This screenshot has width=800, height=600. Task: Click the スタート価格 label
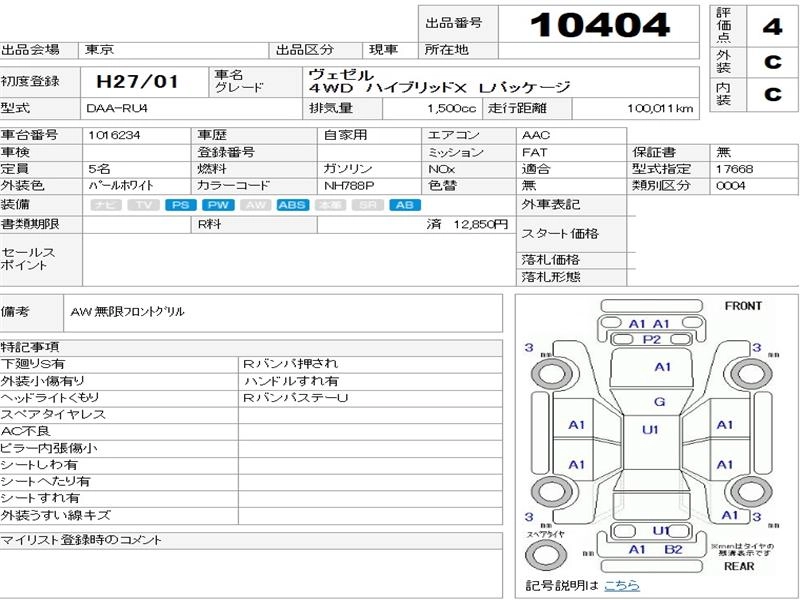point(560,234)
